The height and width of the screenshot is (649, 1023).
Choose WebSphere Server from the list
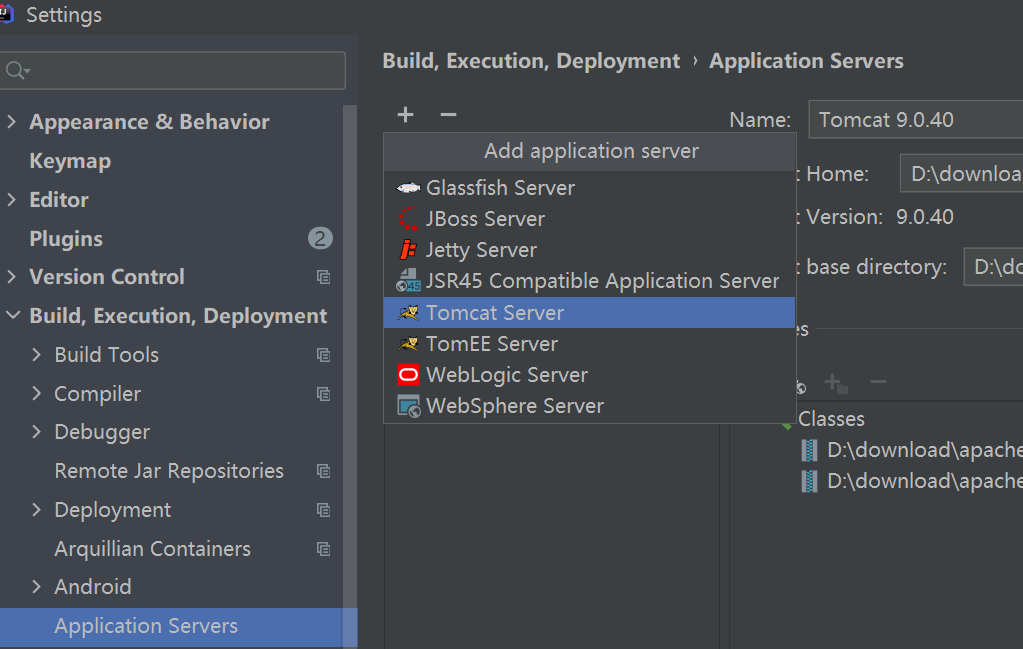tap(590, 406)
